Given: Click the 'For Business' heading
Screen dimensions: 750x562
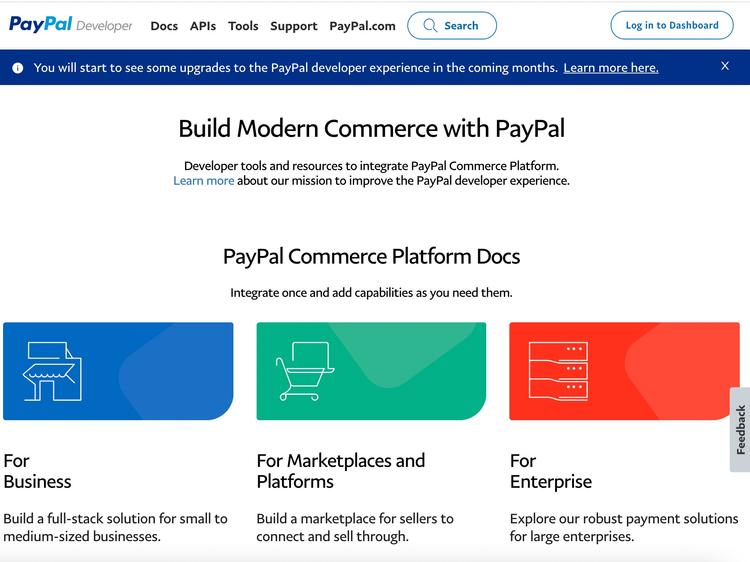Looking at the screenshot, I should 37,471.
